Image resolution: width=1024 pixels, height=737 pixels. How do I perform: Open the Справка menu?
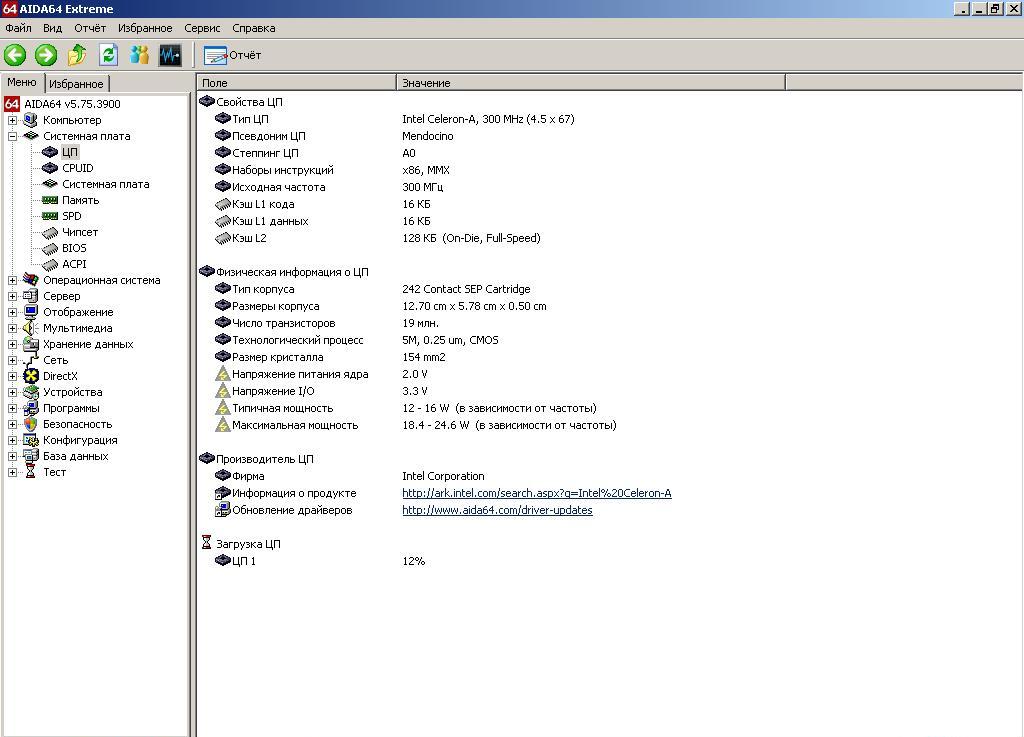point(253,28)
